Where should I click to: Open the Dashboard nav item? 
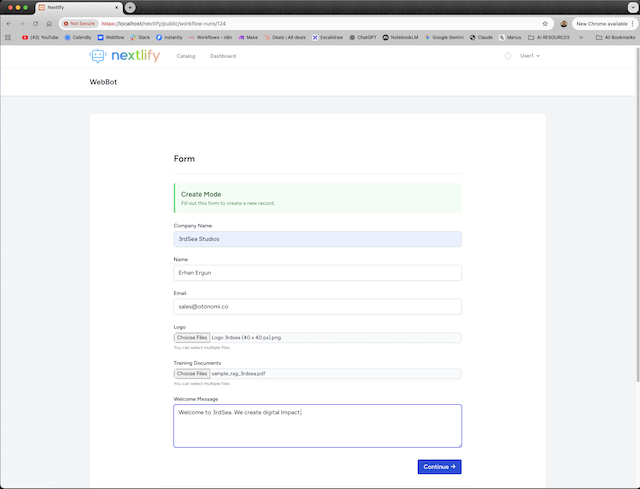tap(223, 56)
